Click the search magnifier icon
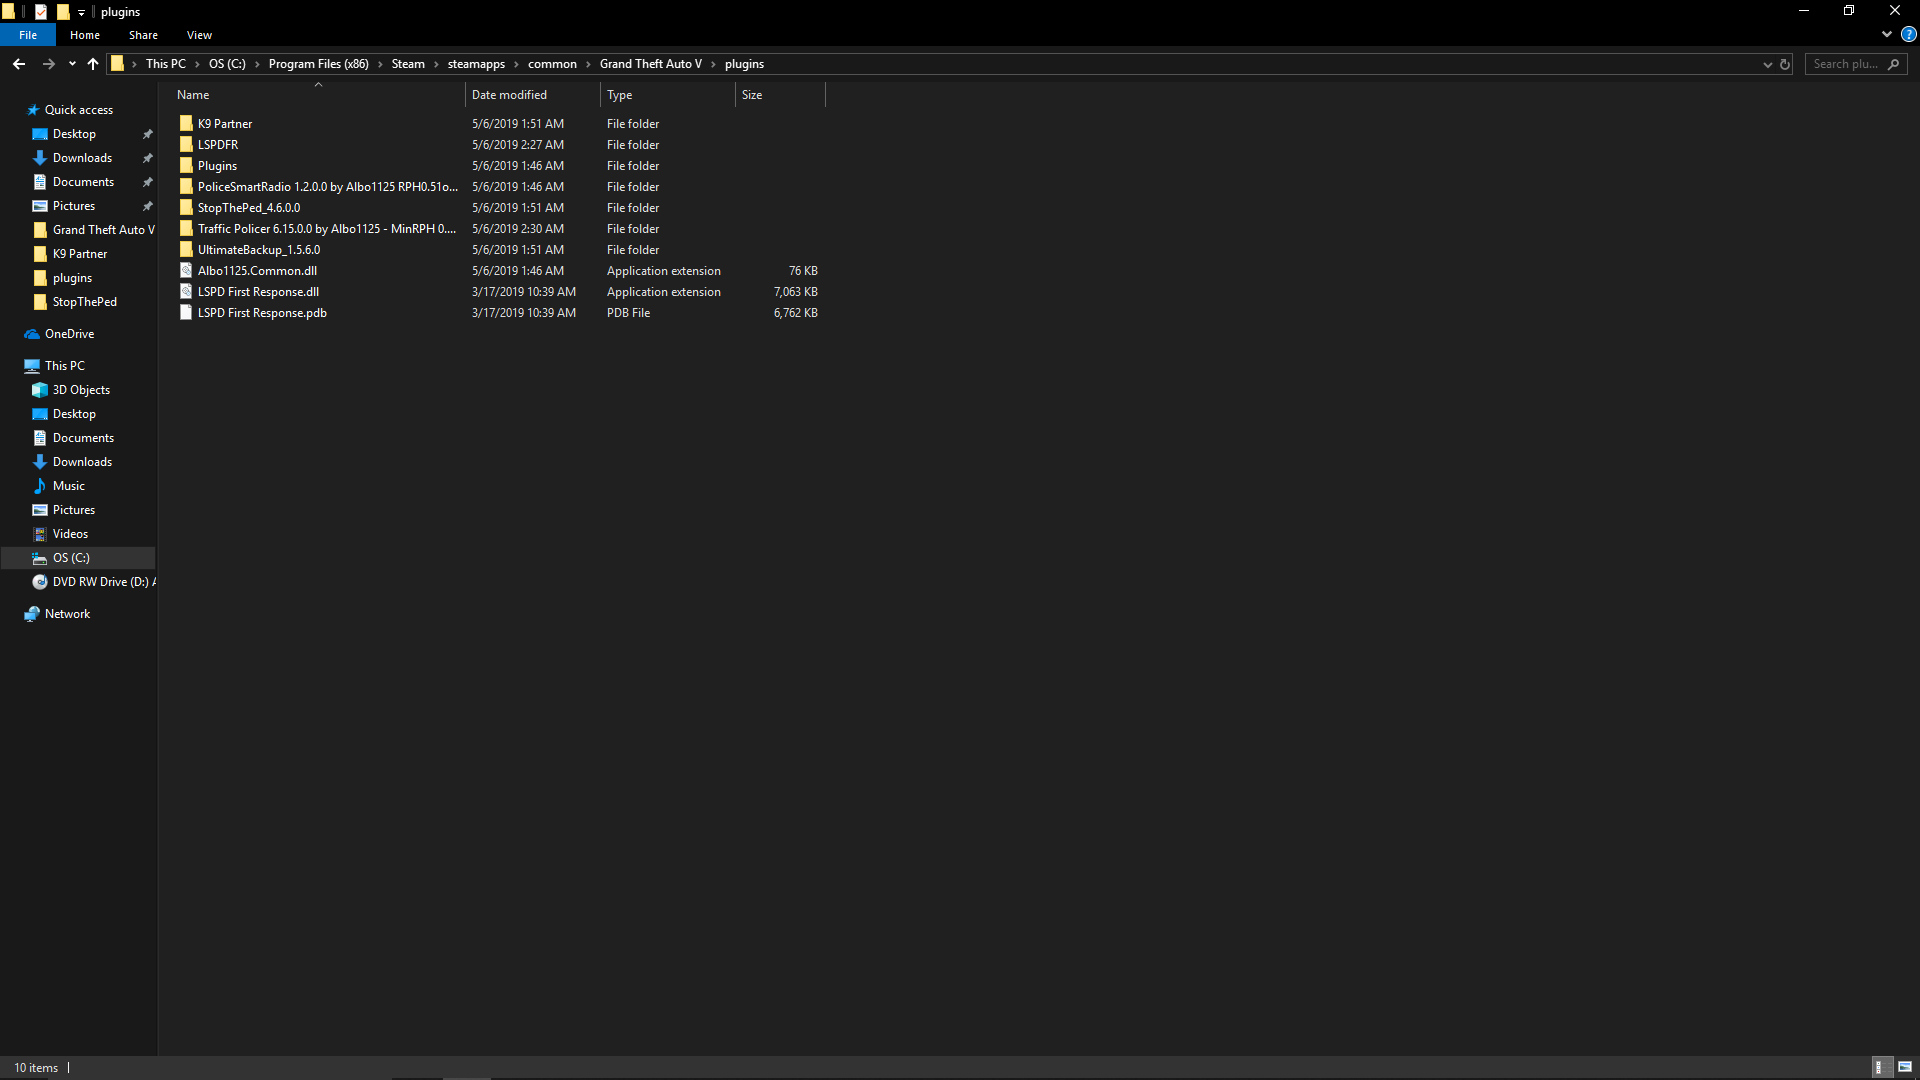 point(1893,64)
